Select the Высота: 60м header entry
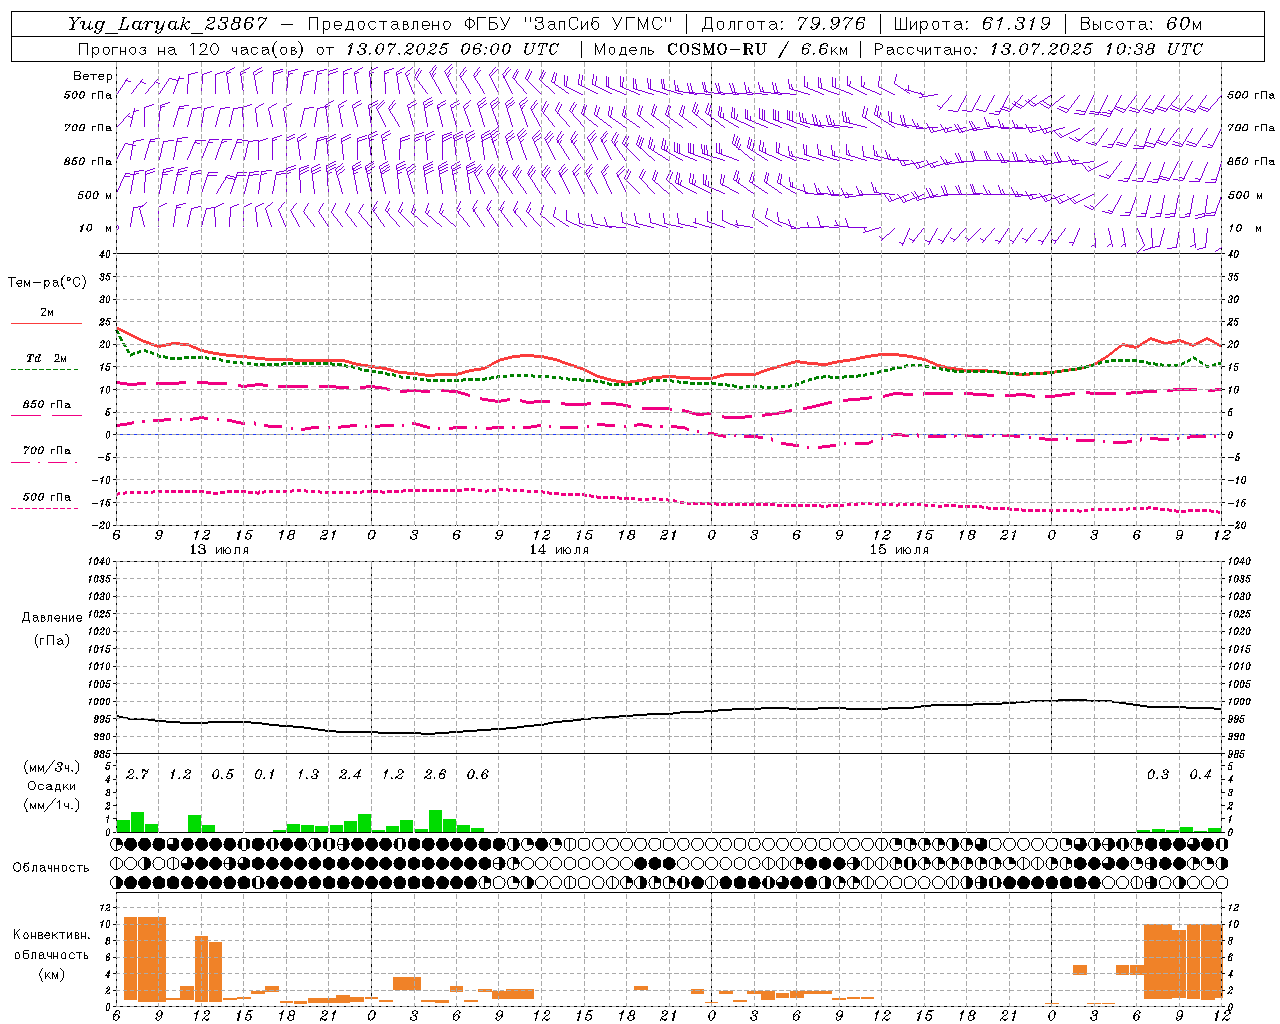Viewport: 1280px width, 1024px height. [1141, 24]
